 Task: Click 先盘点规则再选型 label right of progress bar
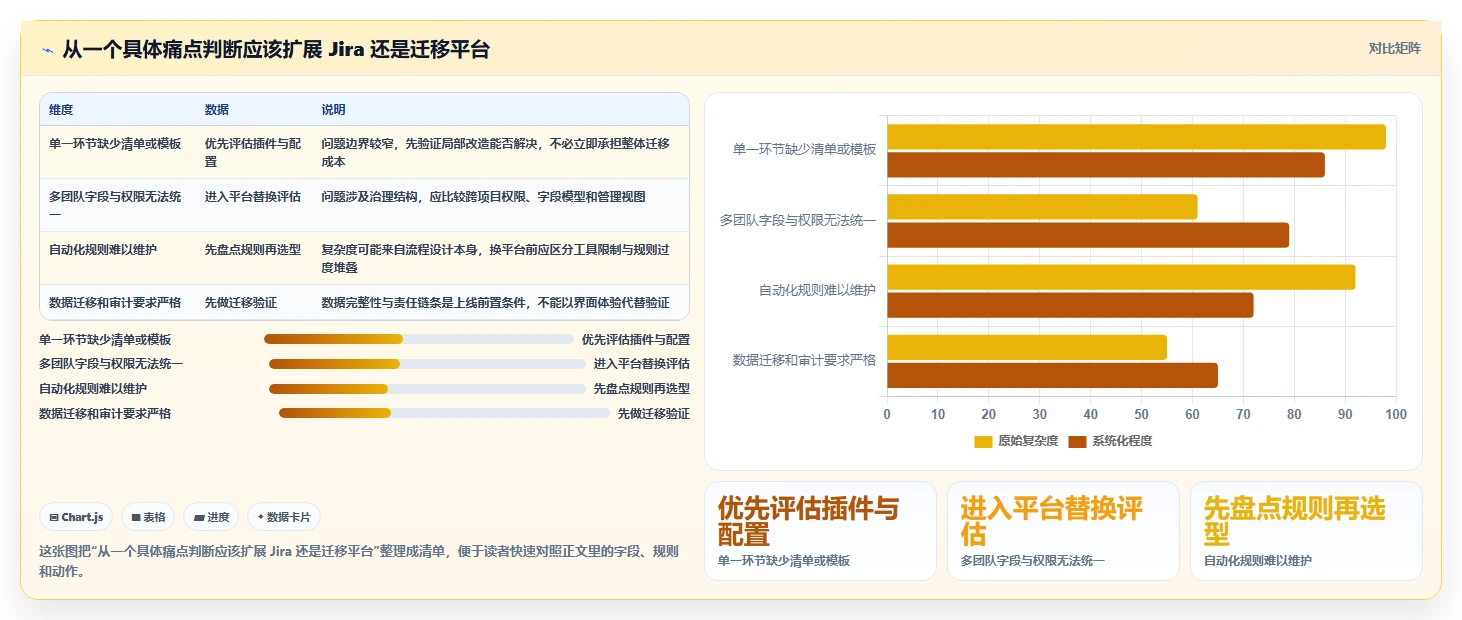point(642,389)
